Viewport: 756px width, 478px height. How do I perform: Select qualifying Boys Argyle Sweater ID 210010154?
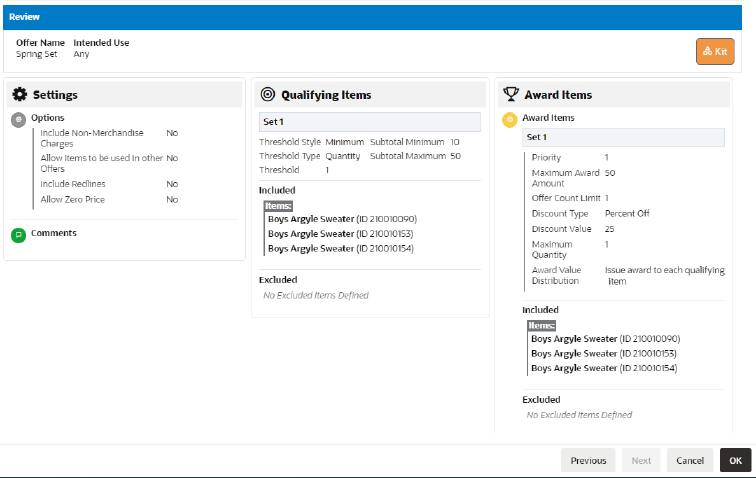pos(341,248)
